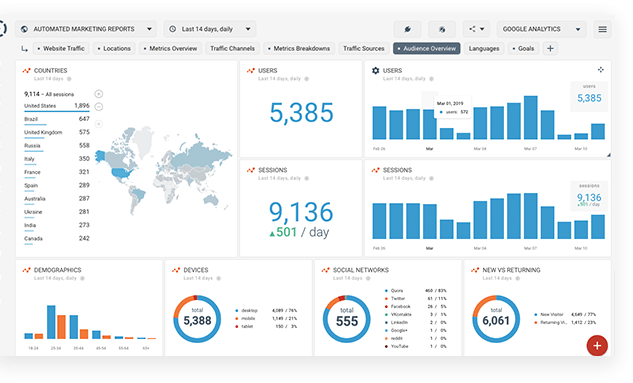Viewport: 633px width, 383px height.
Task: Click the trend icon beside NEW VS RETURNING title
Action: tap(475, 270)
